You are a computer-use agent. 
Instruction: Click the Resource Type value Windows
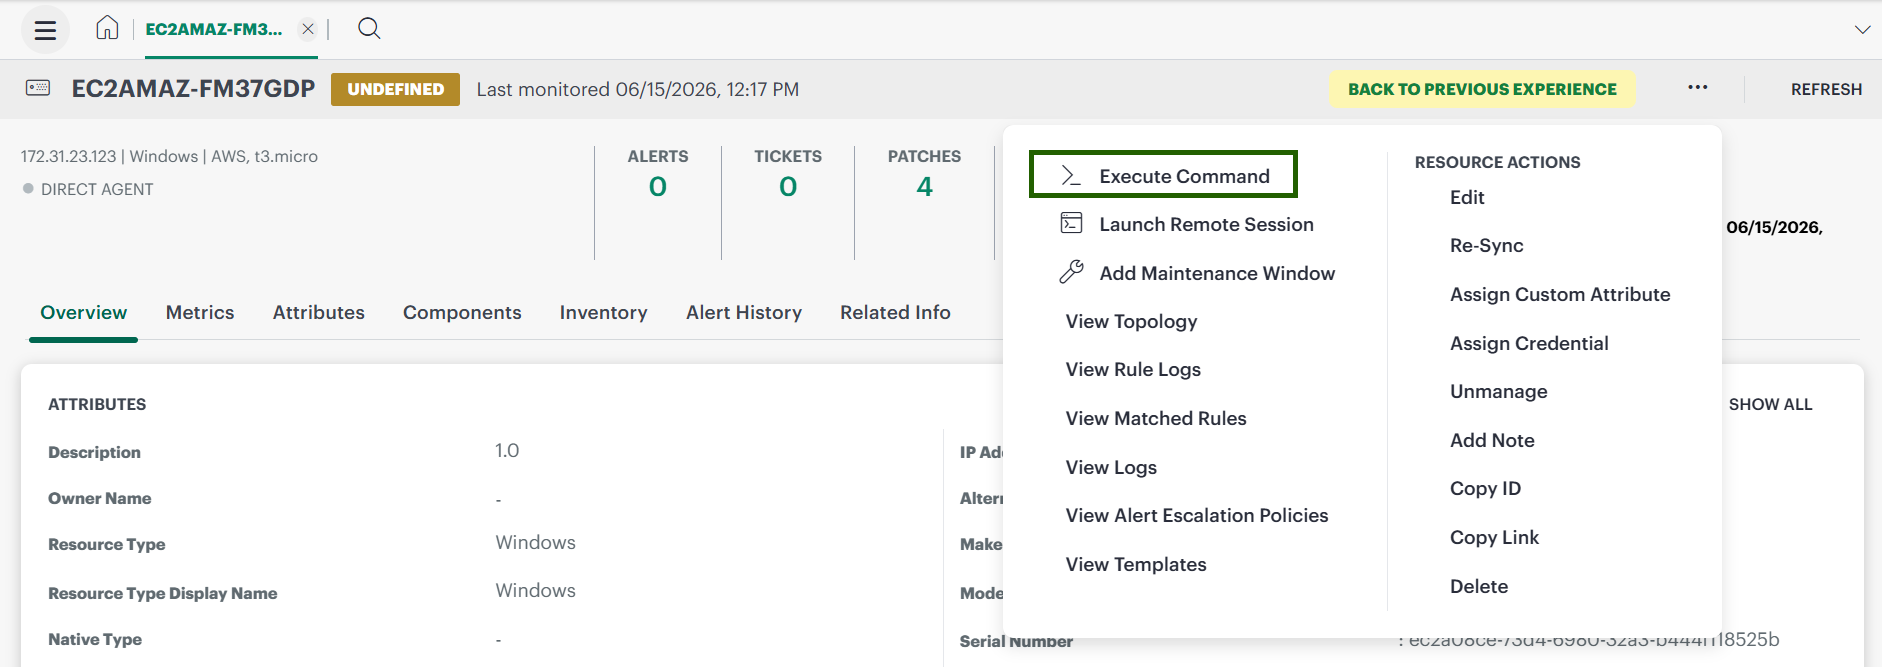point(535,542)
